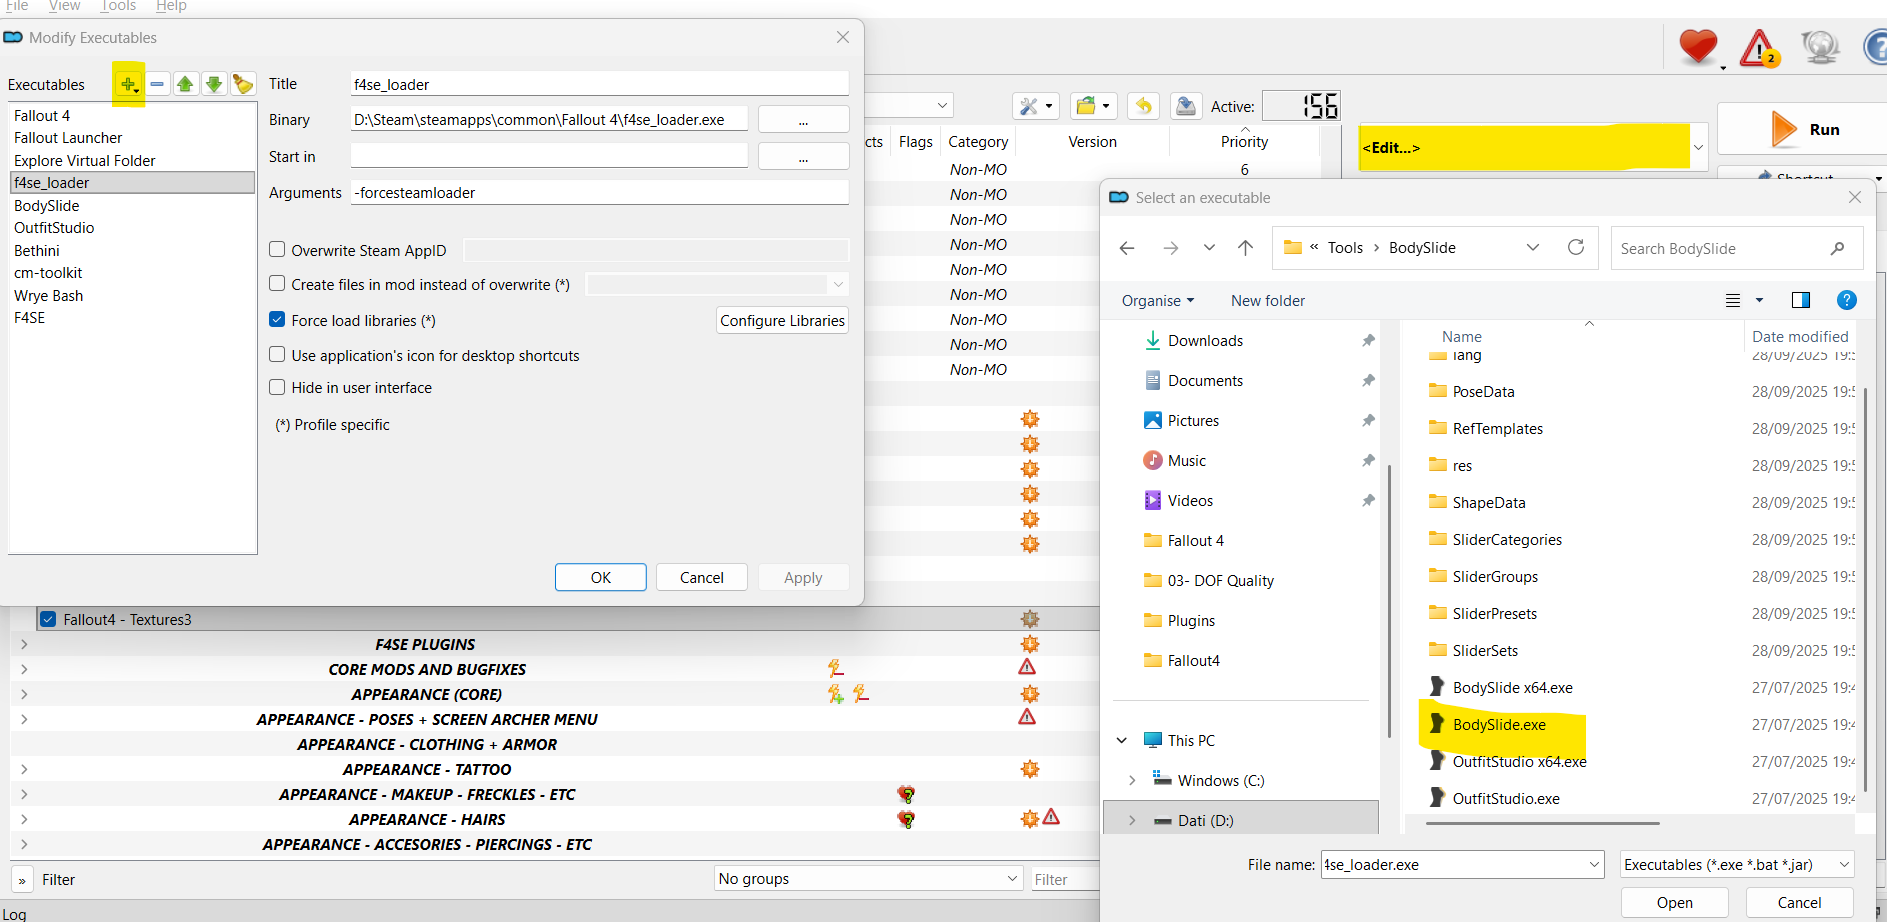Screen dimensions: 1887x922
Task: Open the Tools menu
Action: [x=118, y=6]
